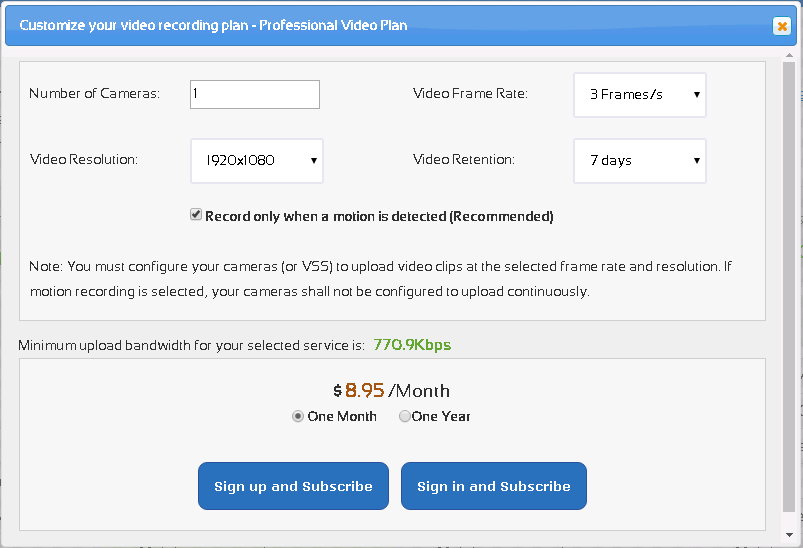The width and height of the screenshot is (803, 548).
Task: Open the Video Retention dropdown
Action: tap(640, 160)
